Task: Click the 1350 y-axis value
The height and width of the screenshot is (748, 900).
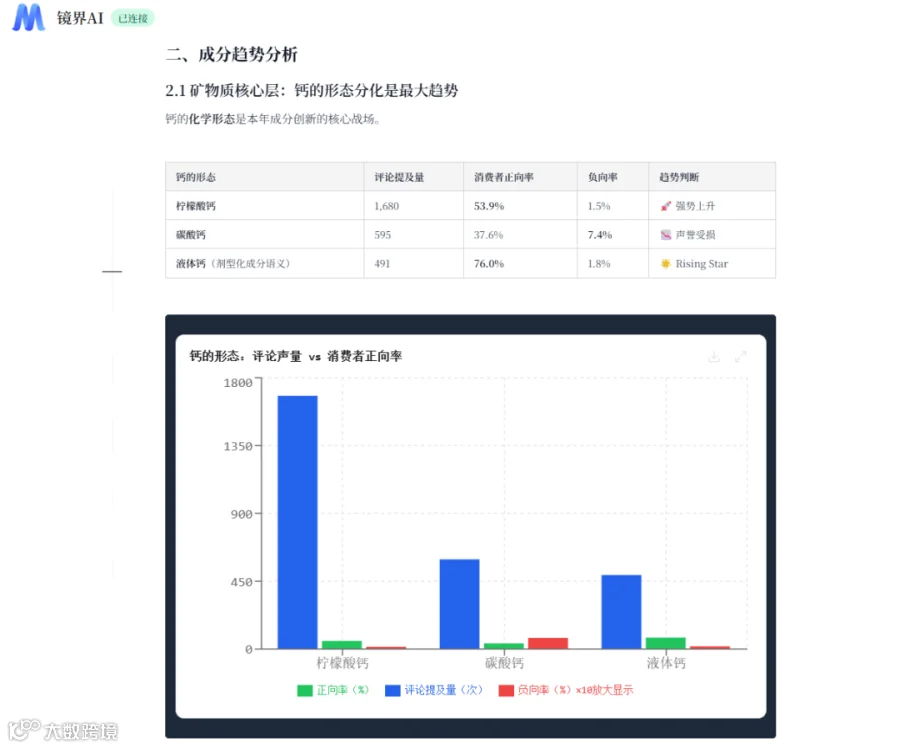Action: pos(238,446)
